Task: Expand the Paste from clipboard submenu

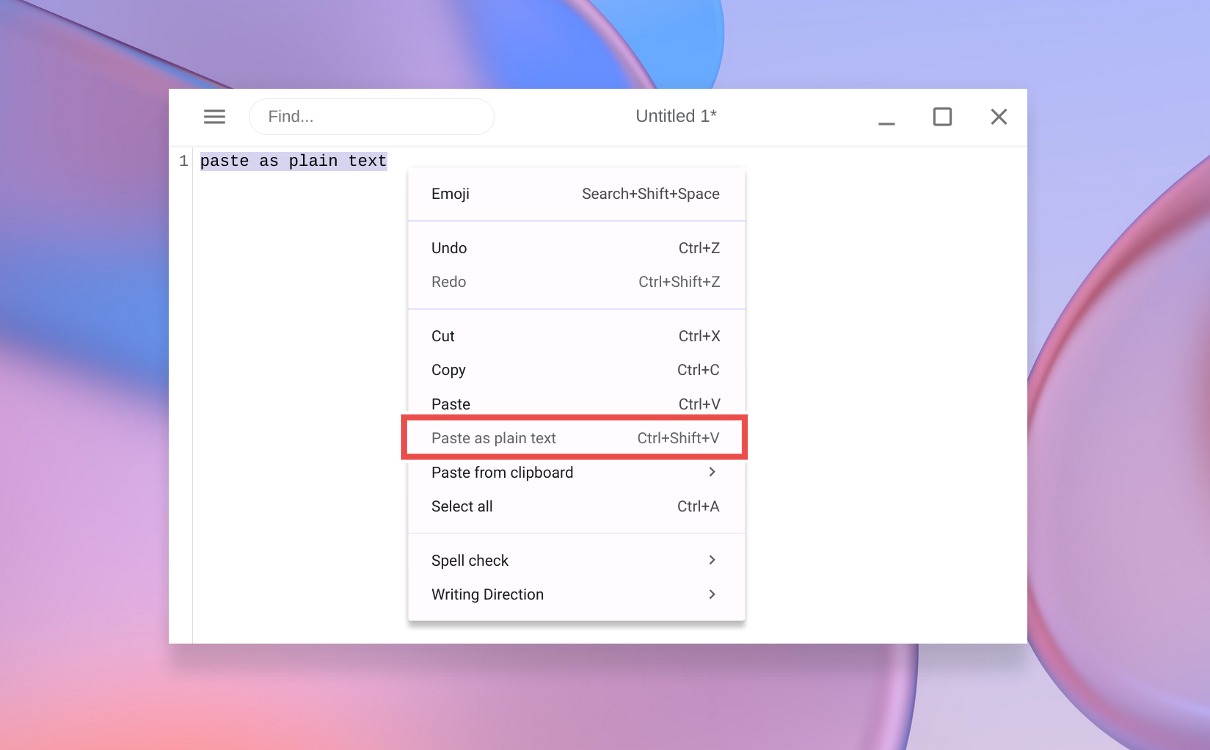Action: click(x=576, y=472)
